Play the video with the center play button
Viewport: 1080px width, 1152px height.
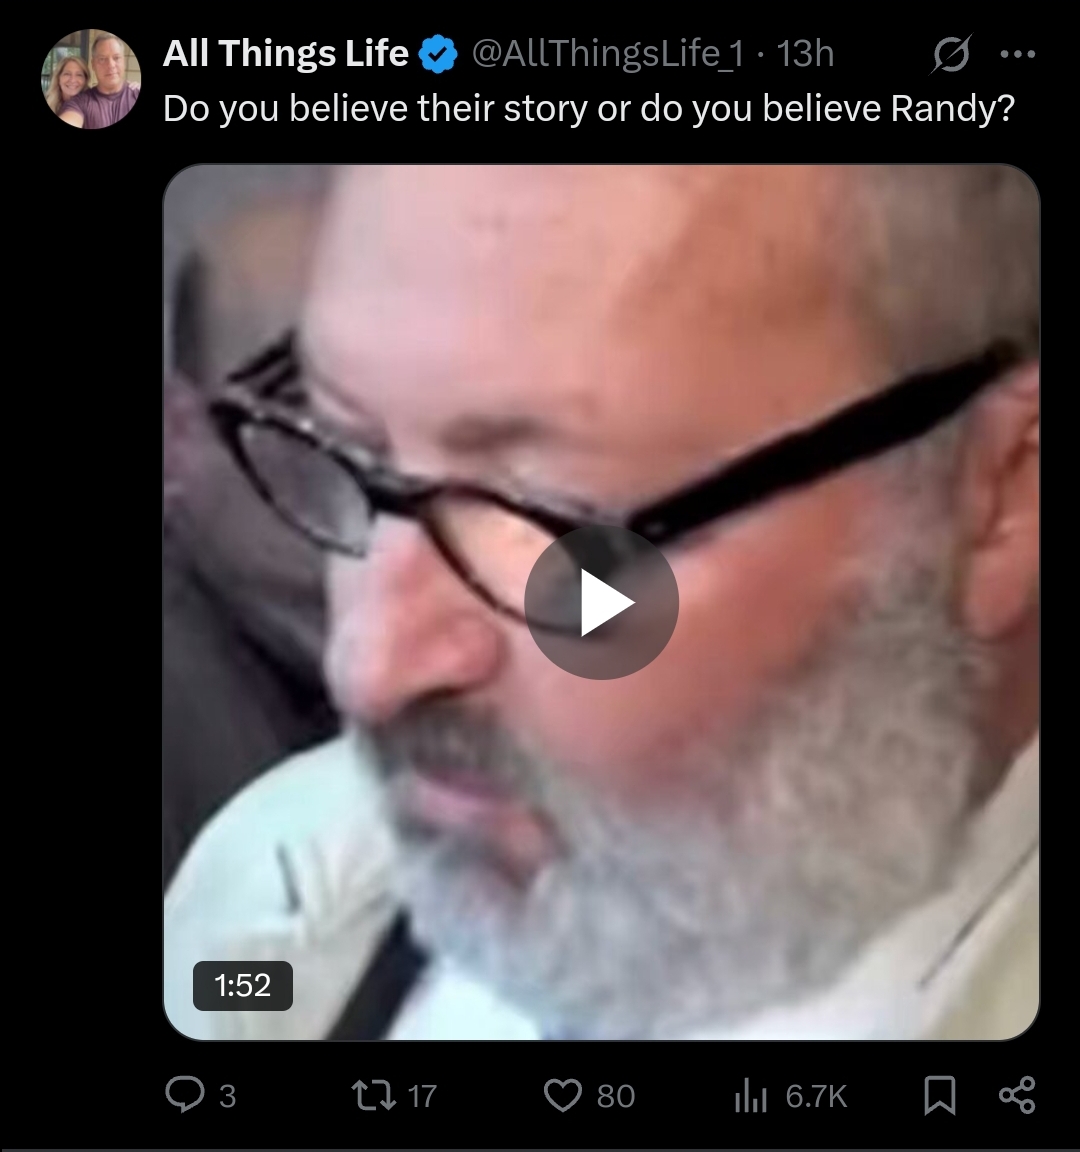(601, 602)
